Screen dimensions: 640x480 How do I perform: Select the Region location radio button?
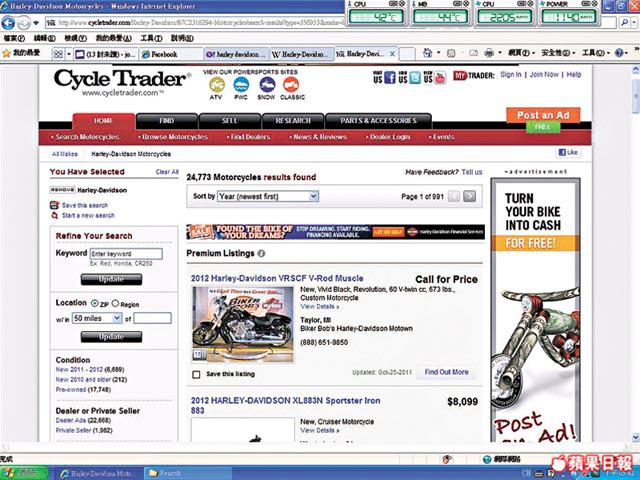[115, 304]
